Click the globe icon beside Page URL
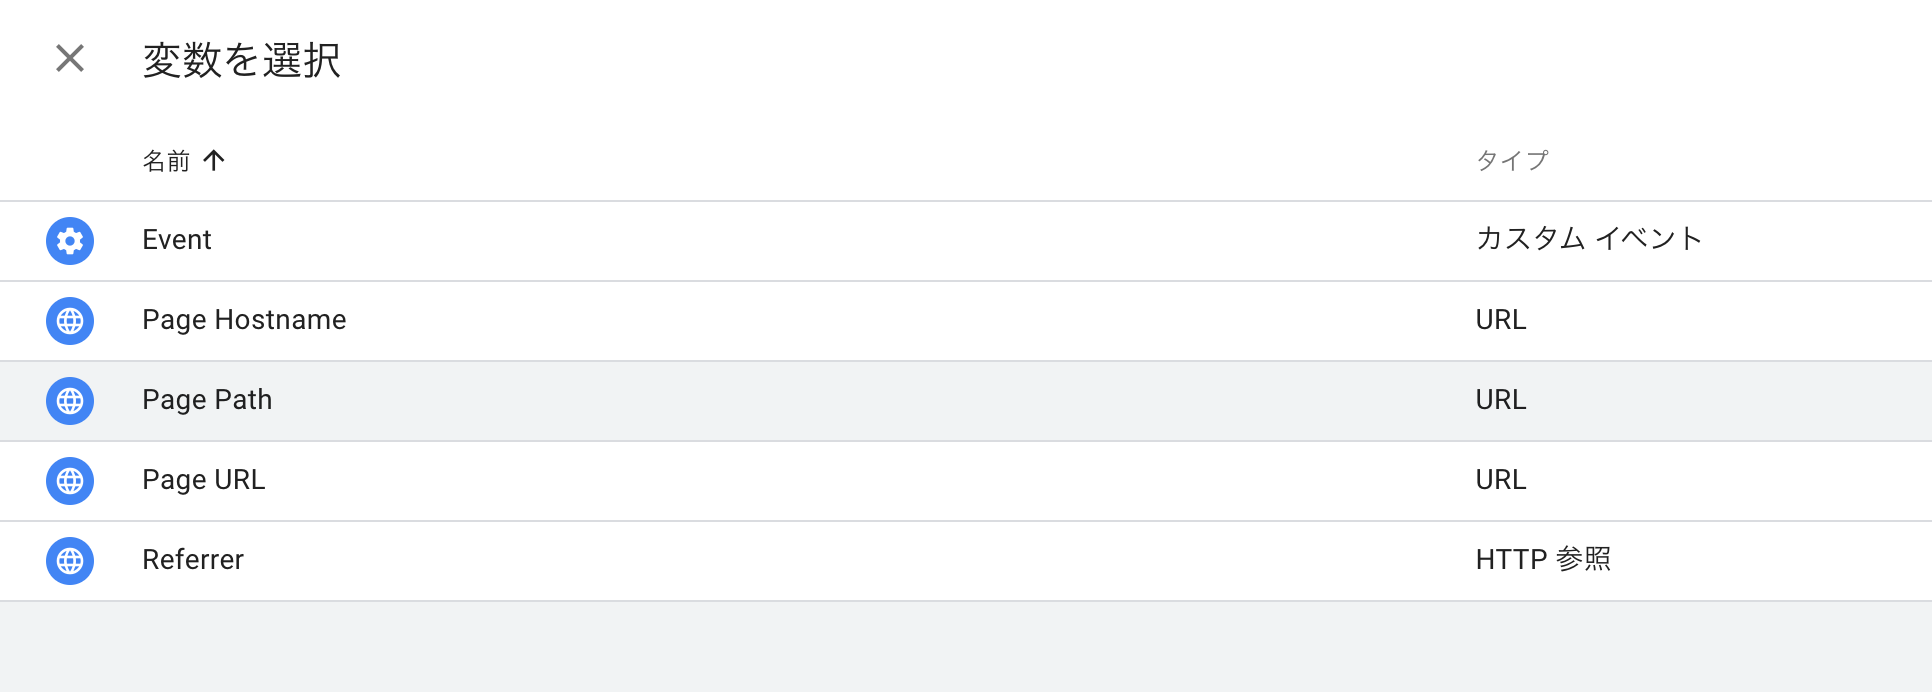 [x=69, y=480]
